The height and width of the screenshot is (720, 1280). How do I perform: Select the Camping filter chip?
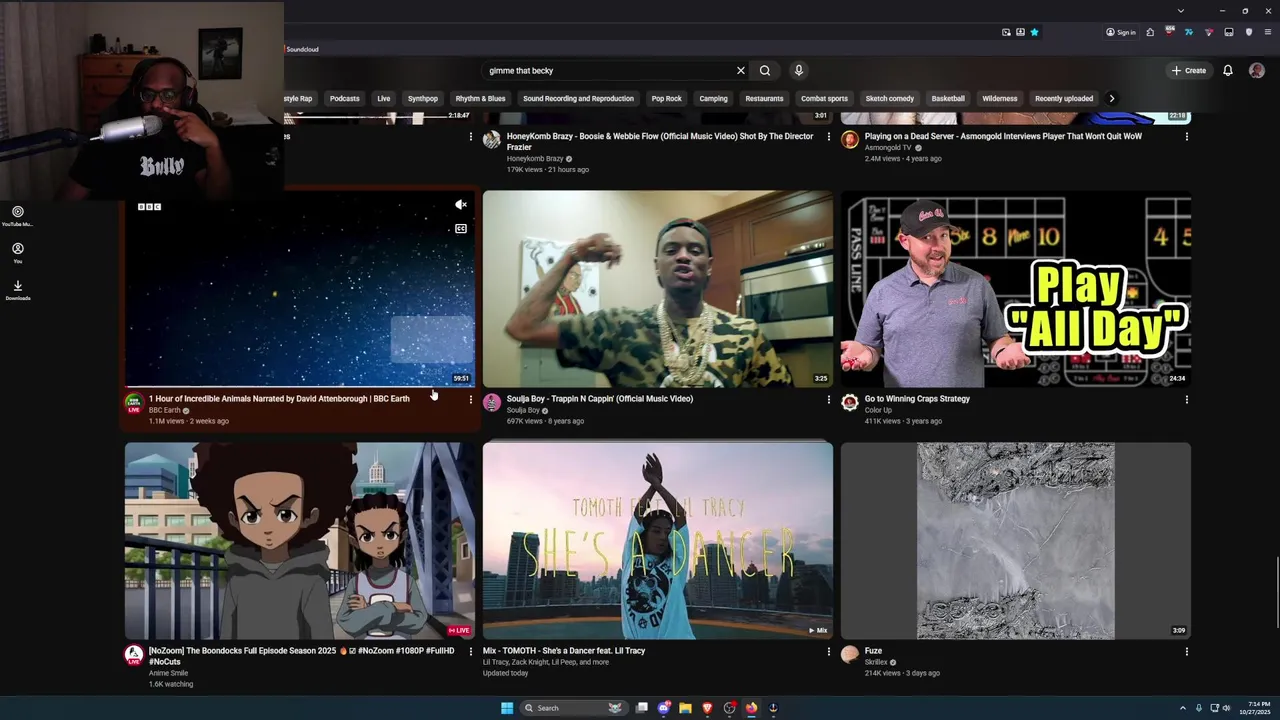coord(713,98)
